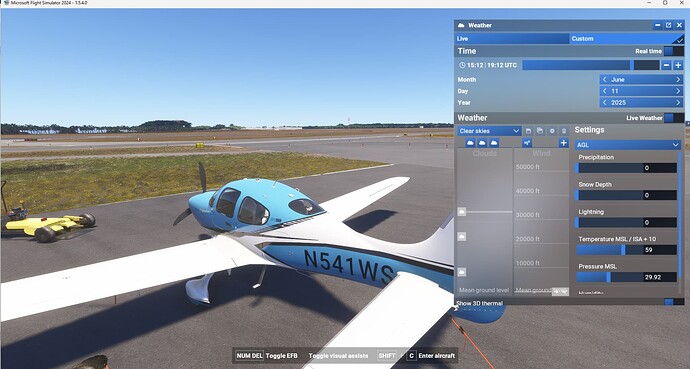Click the cloud icon in the Weather title bar
Image resolution: width=690 pixels, height=369 pixels.
[461, 26]
